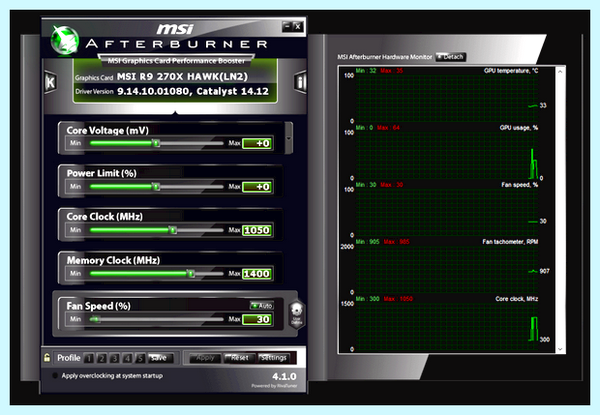The image size is (600, 415).
Task: Select Profile slot 4
Action: point(127,358)
